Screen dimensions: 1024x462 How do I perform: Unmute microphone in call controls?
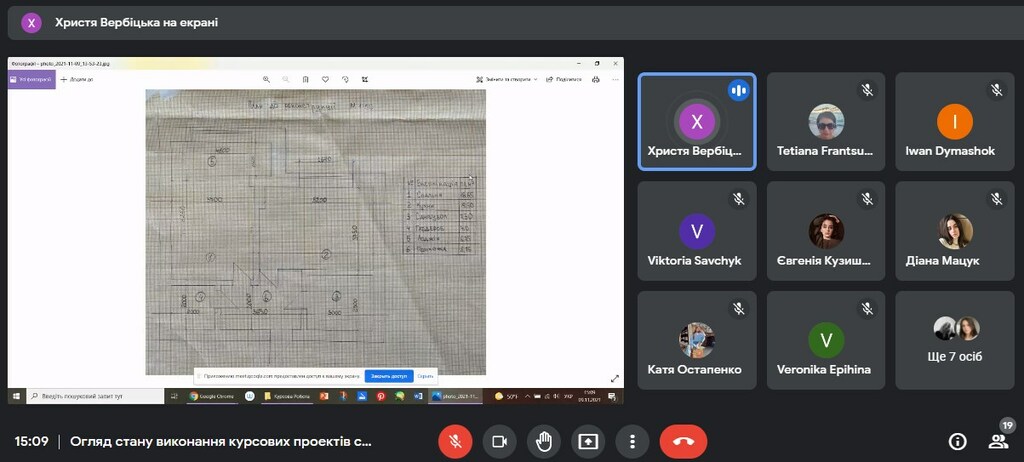point(455,441)
